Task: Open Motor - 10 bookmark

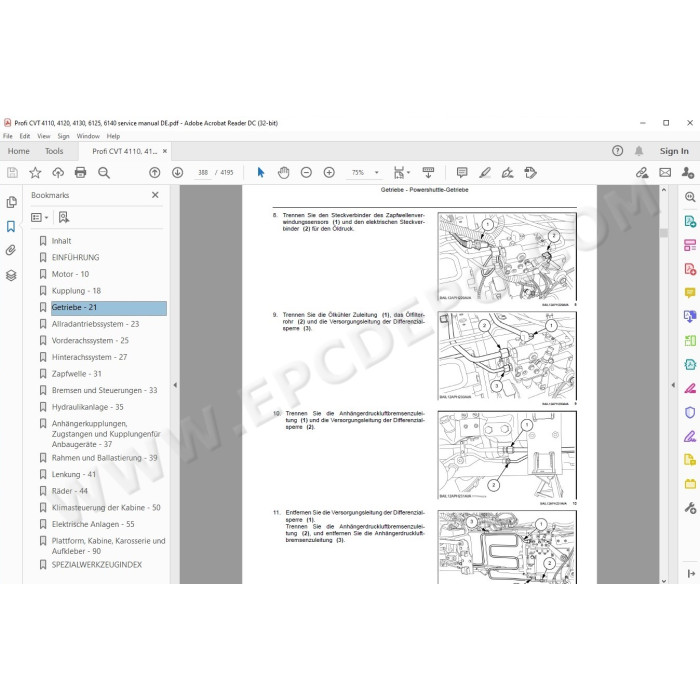Action: [70, 274]
